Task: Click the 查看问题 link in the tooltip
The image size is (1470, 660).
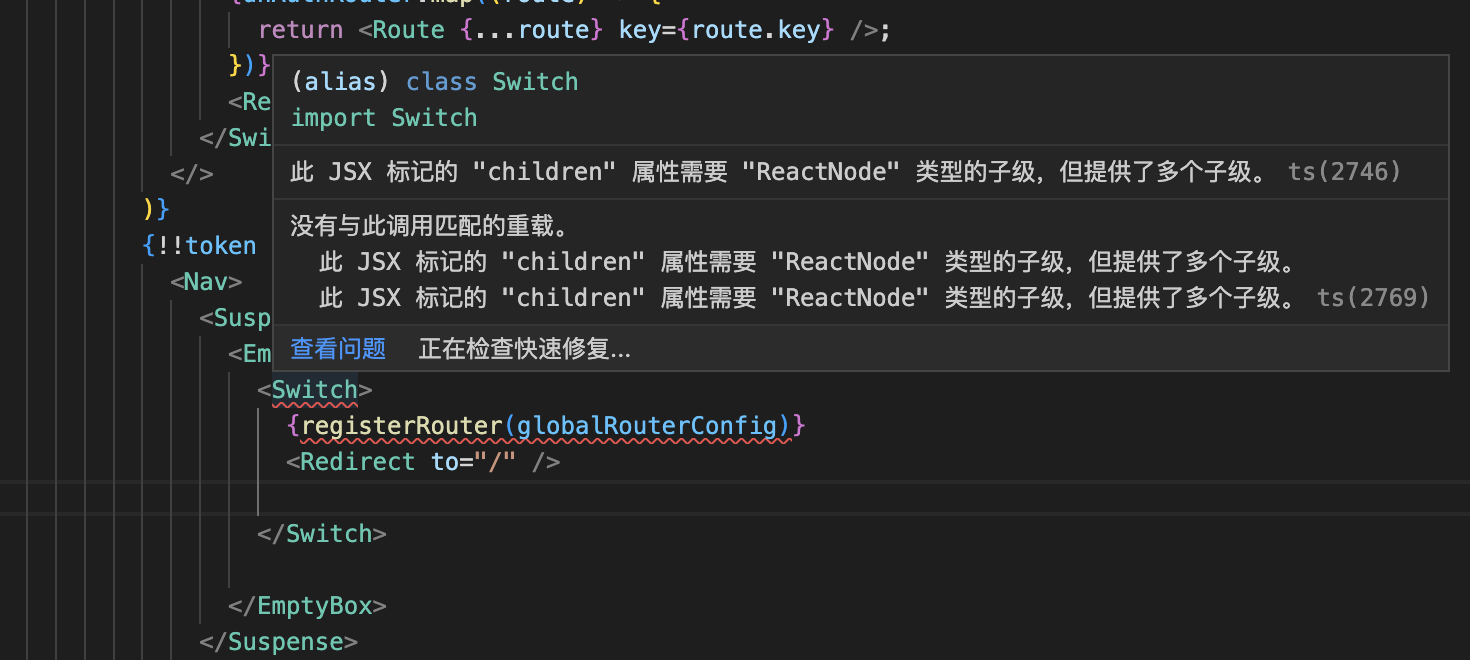Action: click(338, 348)
